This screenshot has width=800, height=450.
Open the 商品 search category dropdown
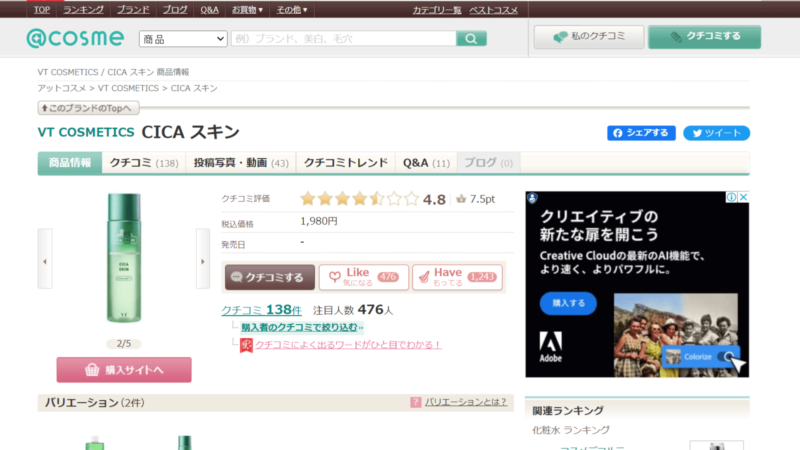(x=183, y=39)
